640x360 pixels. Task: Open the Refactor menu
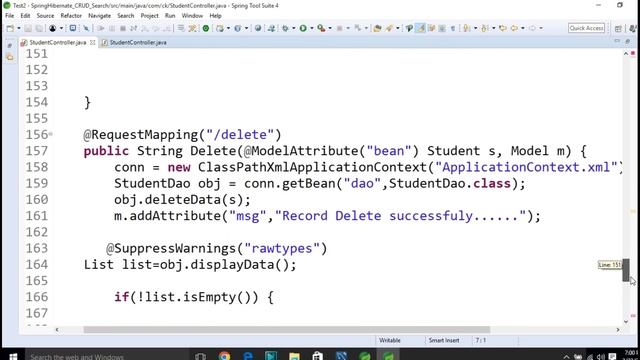click(x=71, y=16)
